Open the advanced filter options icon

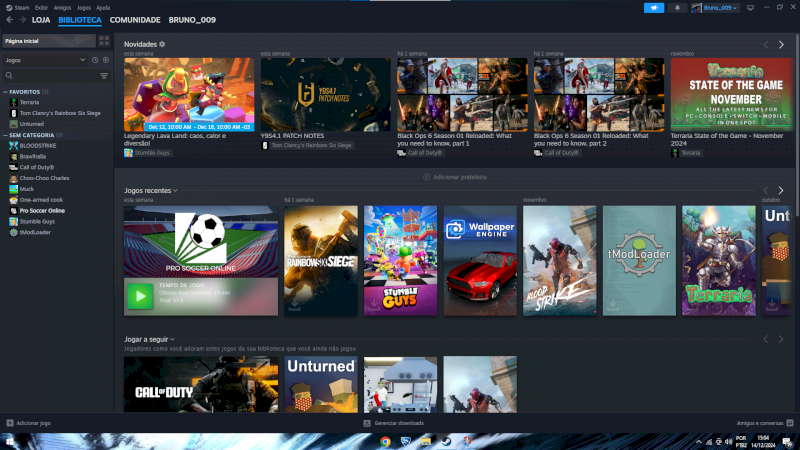(x=104, y=76)
